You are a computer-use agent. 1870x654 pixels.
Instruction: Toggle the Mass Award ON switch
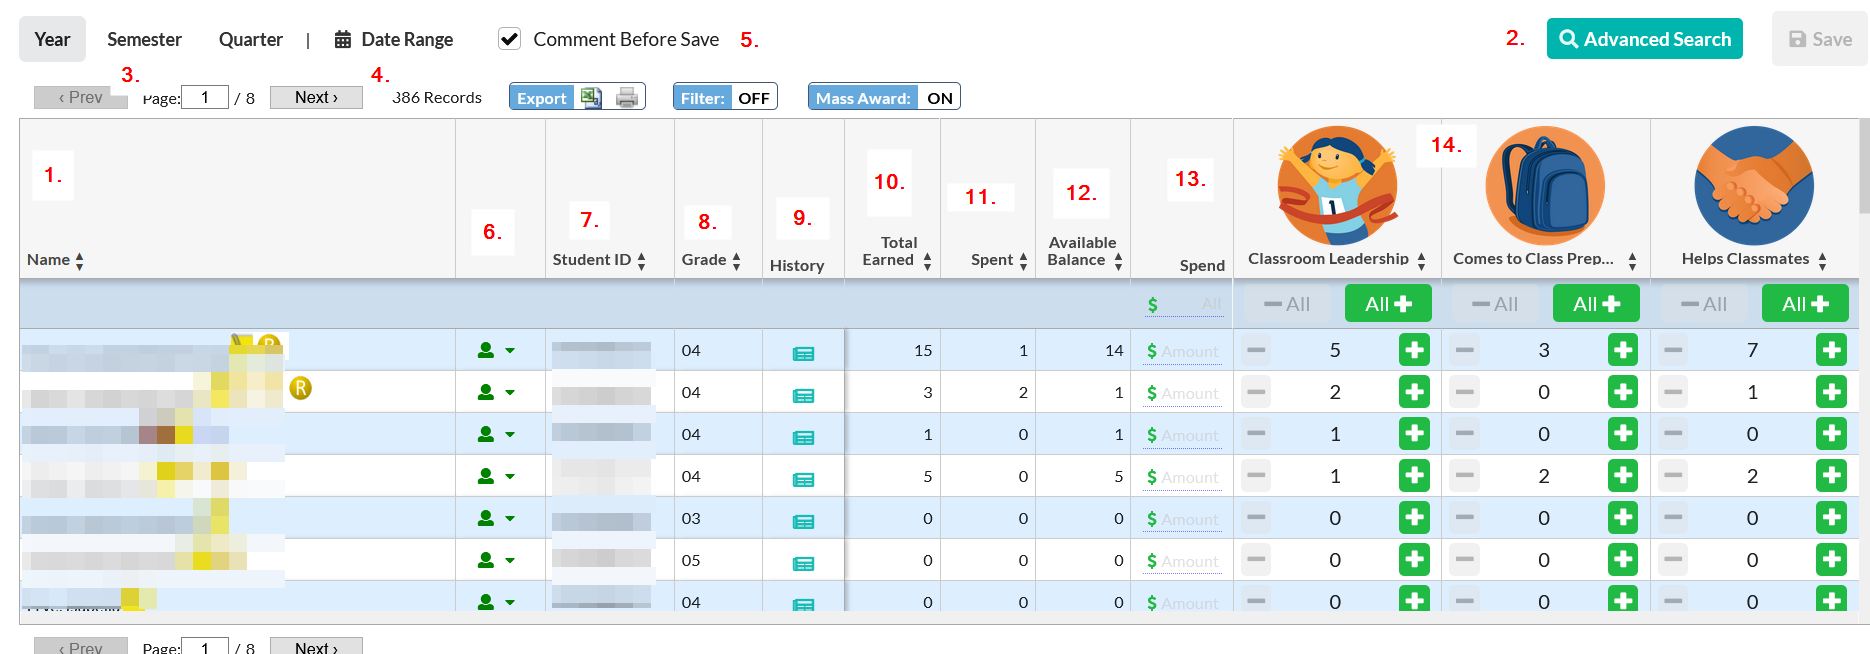[x=884, y=97]
